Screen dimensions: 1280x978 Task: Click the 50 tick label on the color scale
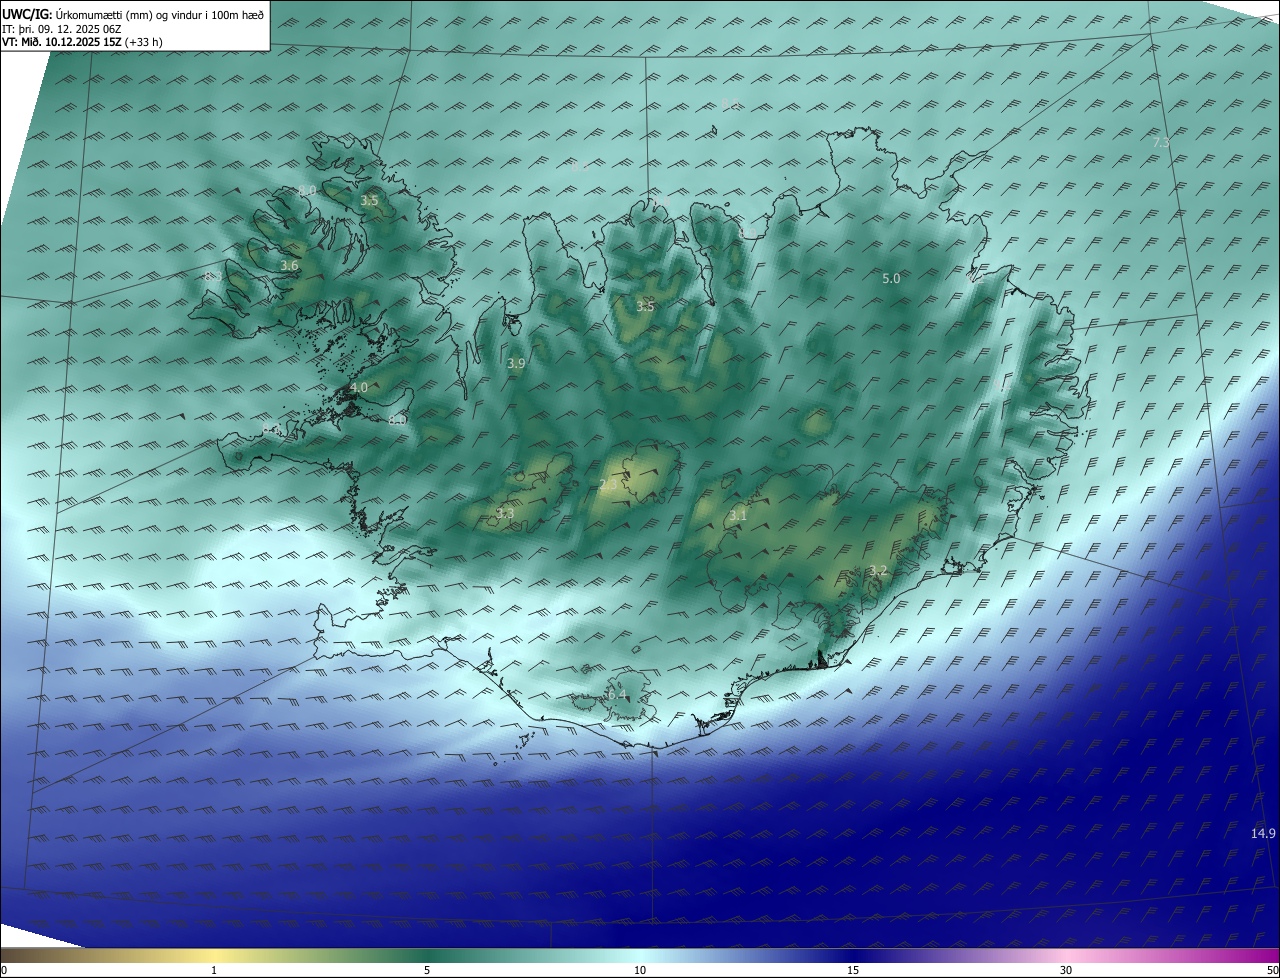point(1272,970)
